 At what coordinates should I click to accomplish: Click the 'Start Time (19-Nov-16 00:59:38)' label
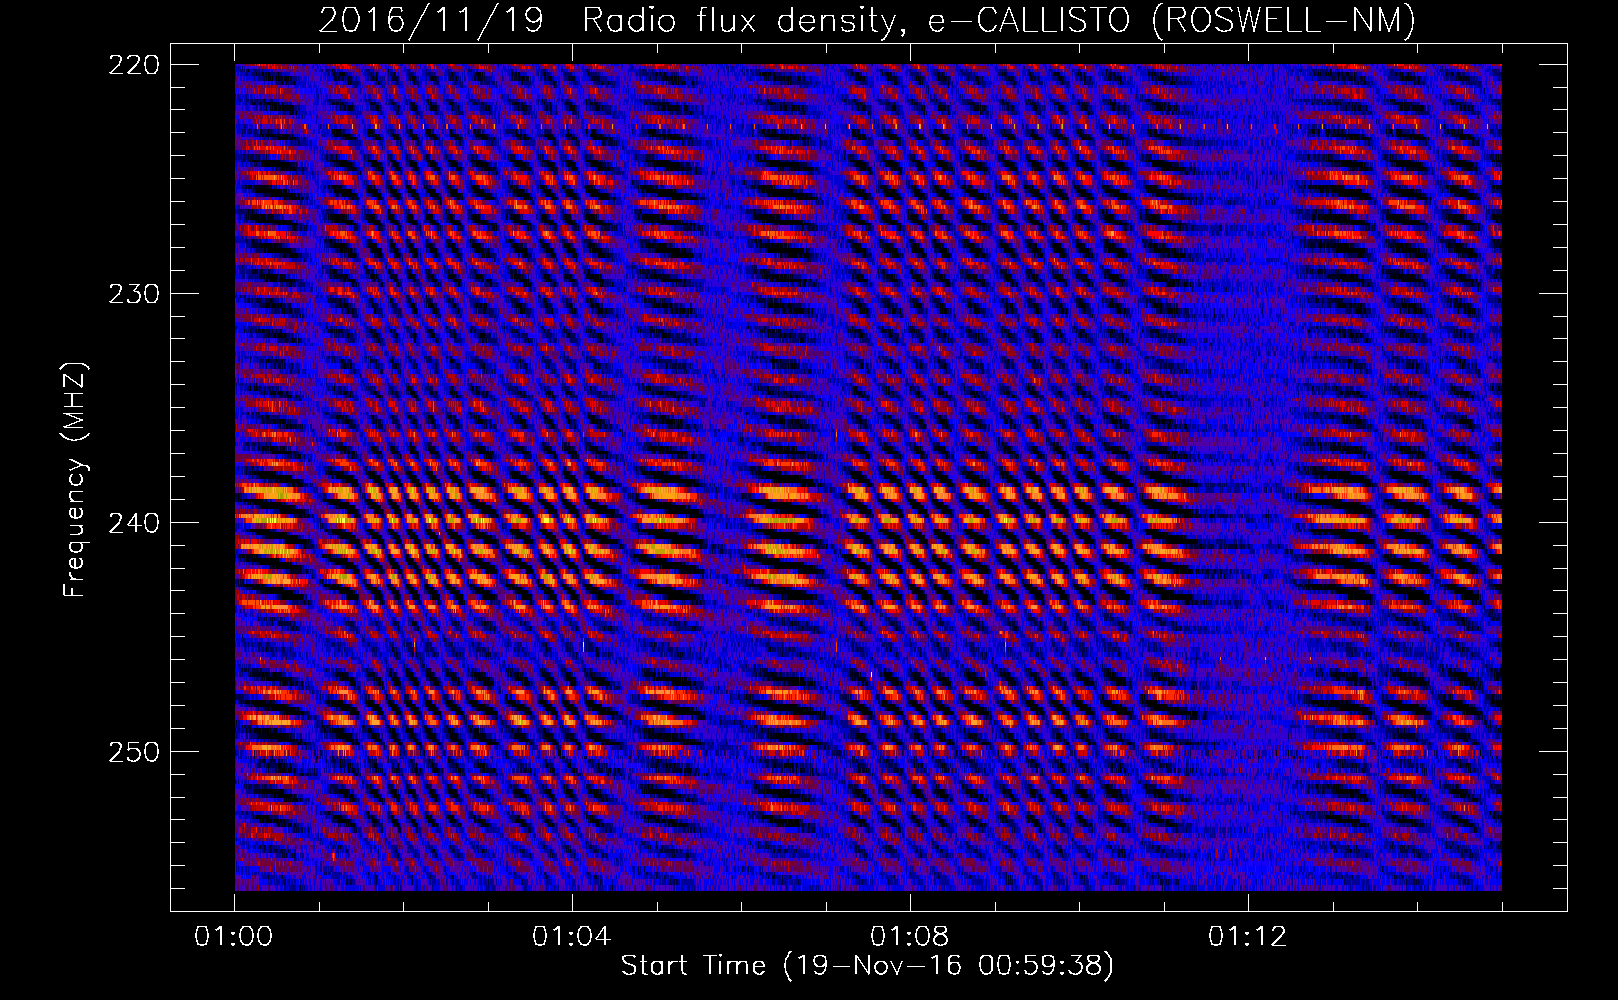pyautogui.click(x=867, y=966)
